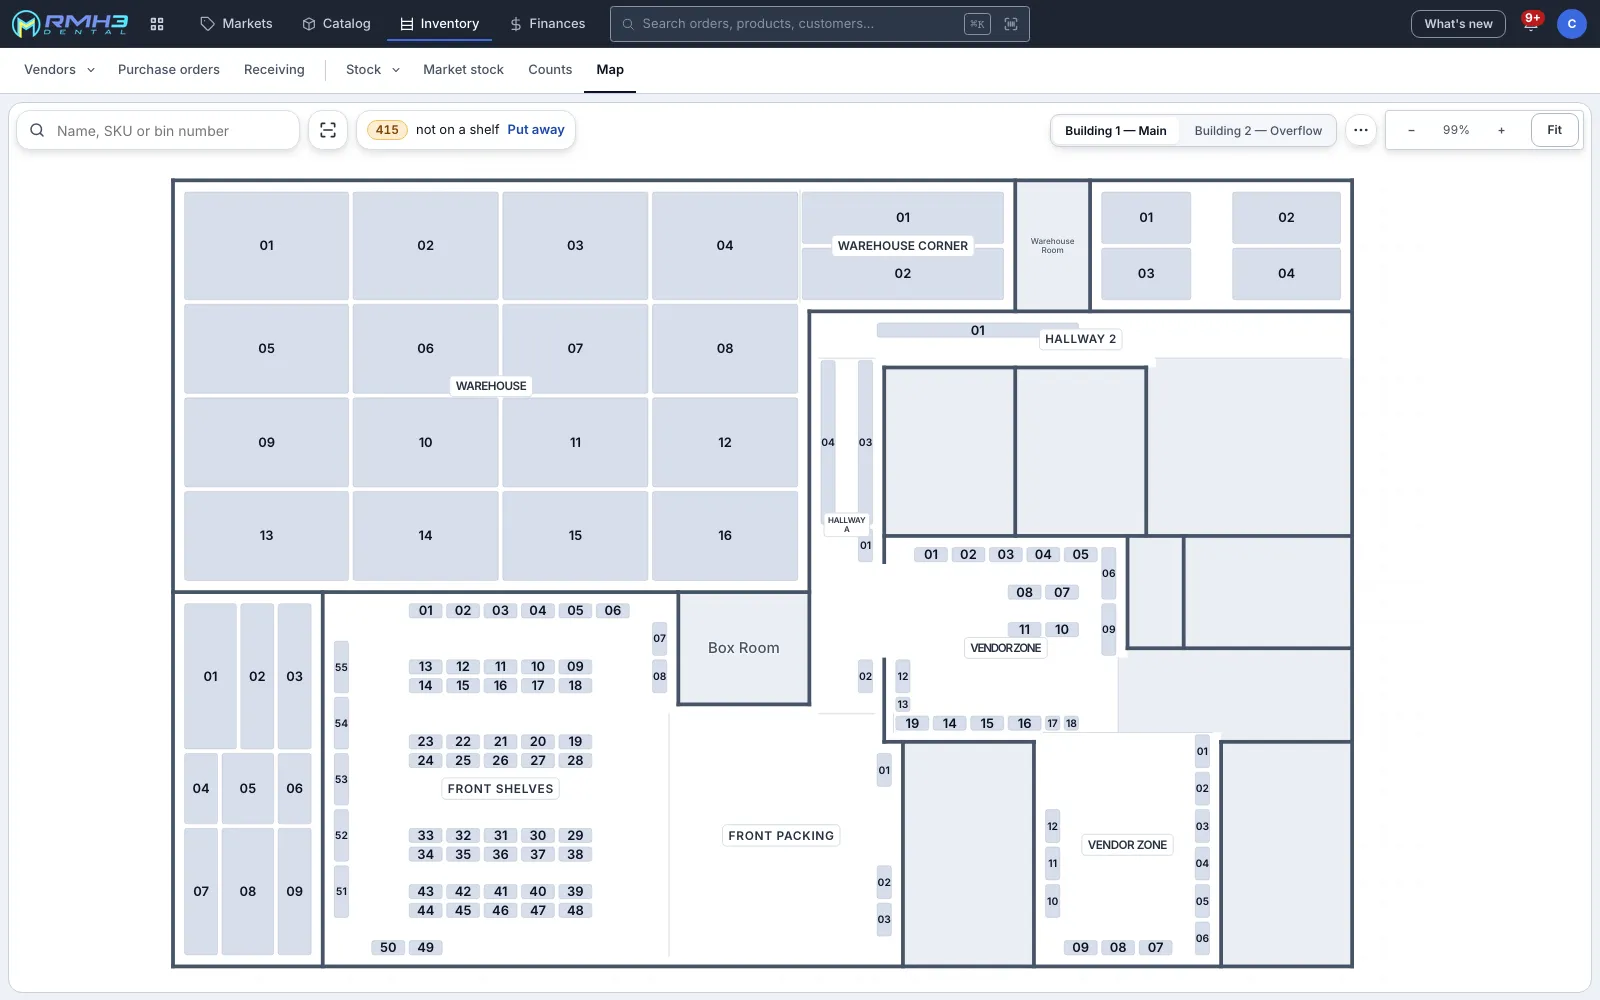This screenshot has height=1000, width=1600.
Task: Click the HALLWAY 2 label
Action: pos(1080,339)
